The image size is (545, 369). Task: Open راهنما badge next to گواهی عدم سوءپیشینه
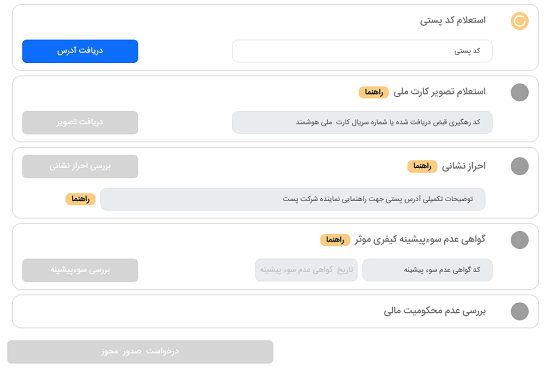(x=335, y=240)
